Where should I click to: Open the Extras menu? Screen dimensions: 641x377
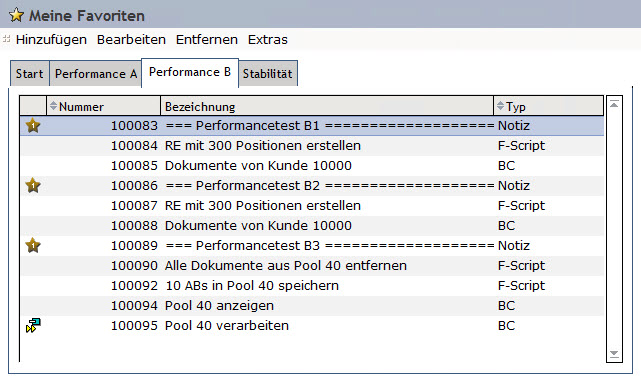(268, 40)
